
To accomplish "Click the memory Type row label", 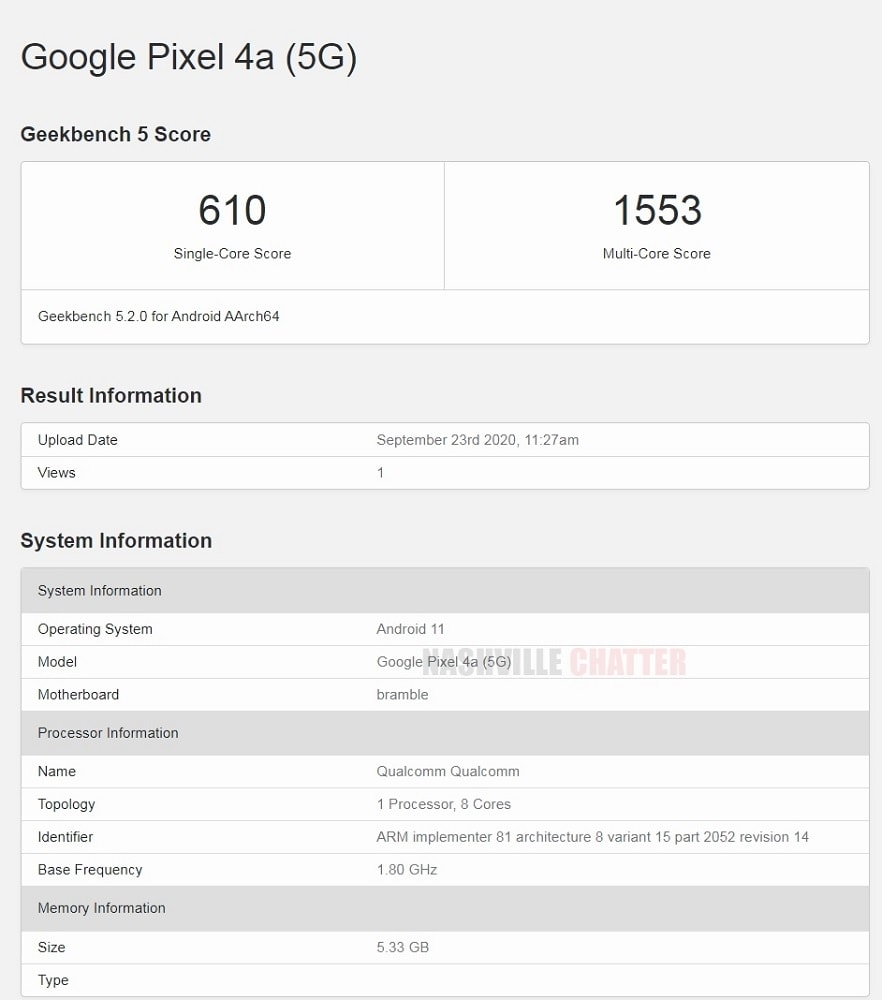I will 53,980.
